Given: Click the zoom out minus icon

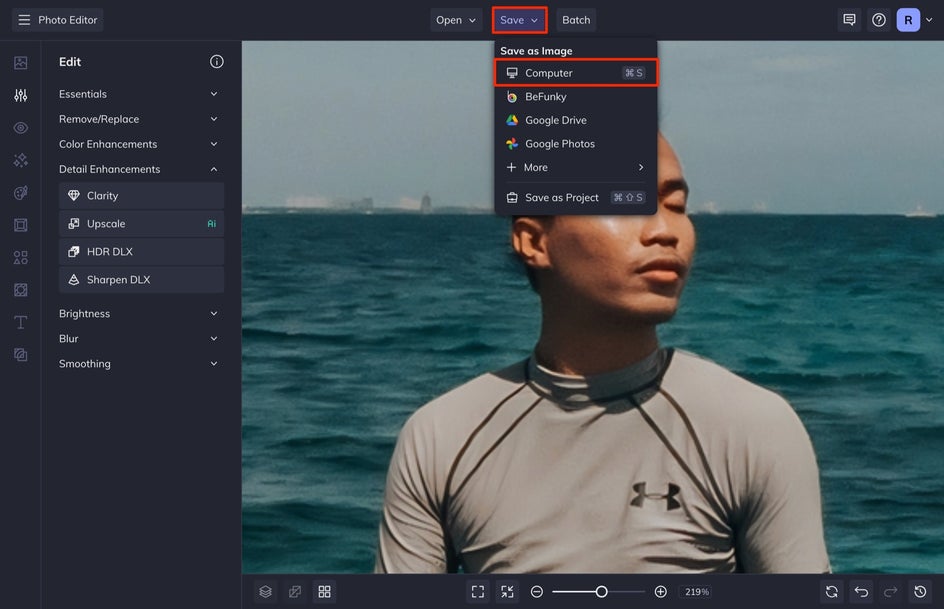Looking at the screenshot, I should [537, 592].
